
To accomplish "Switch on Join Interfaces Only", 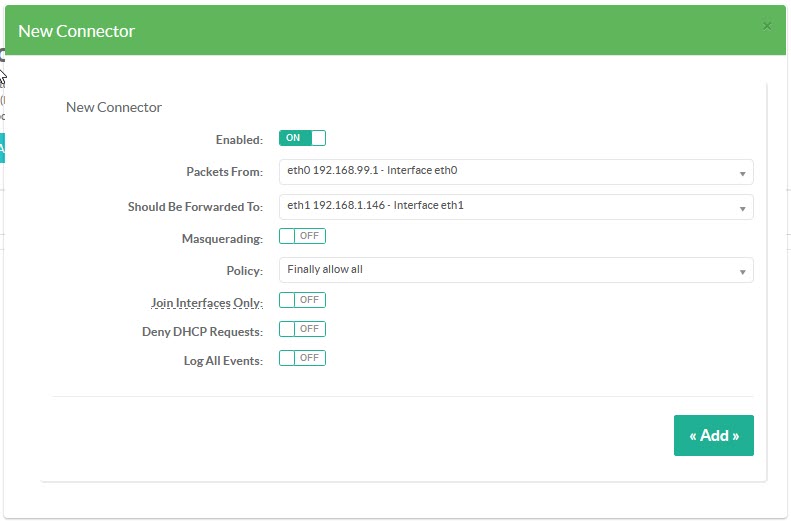I will pos(302,300).
